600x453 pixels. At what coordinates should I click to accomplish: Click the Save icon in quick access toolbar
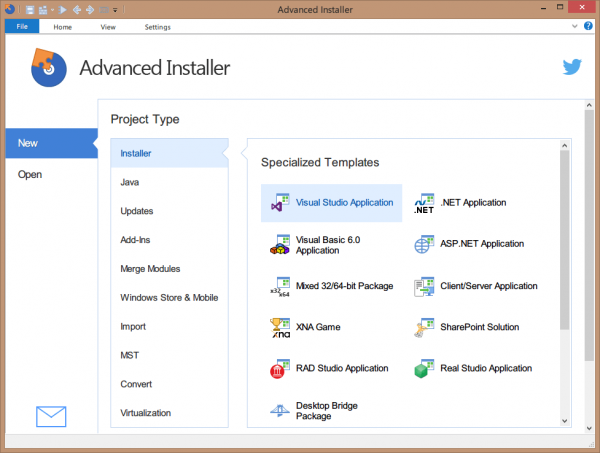click(30, 10)
